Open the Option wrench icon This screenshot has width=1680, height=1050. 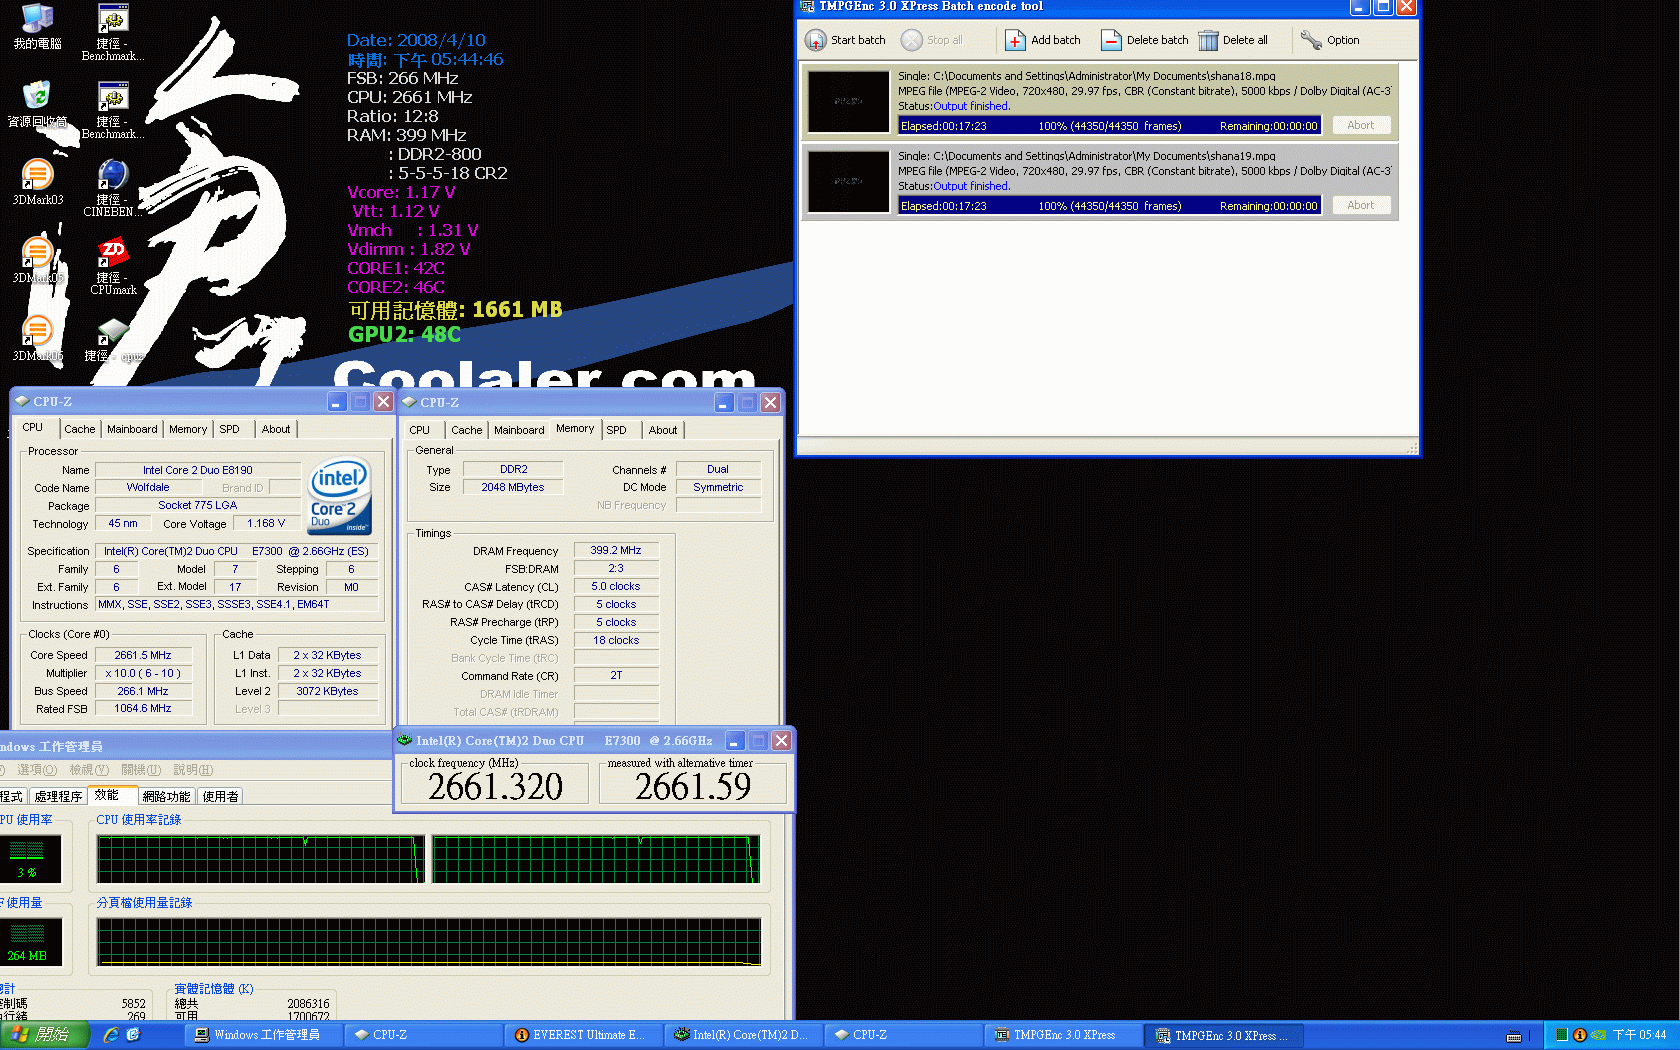(1310, 40)
